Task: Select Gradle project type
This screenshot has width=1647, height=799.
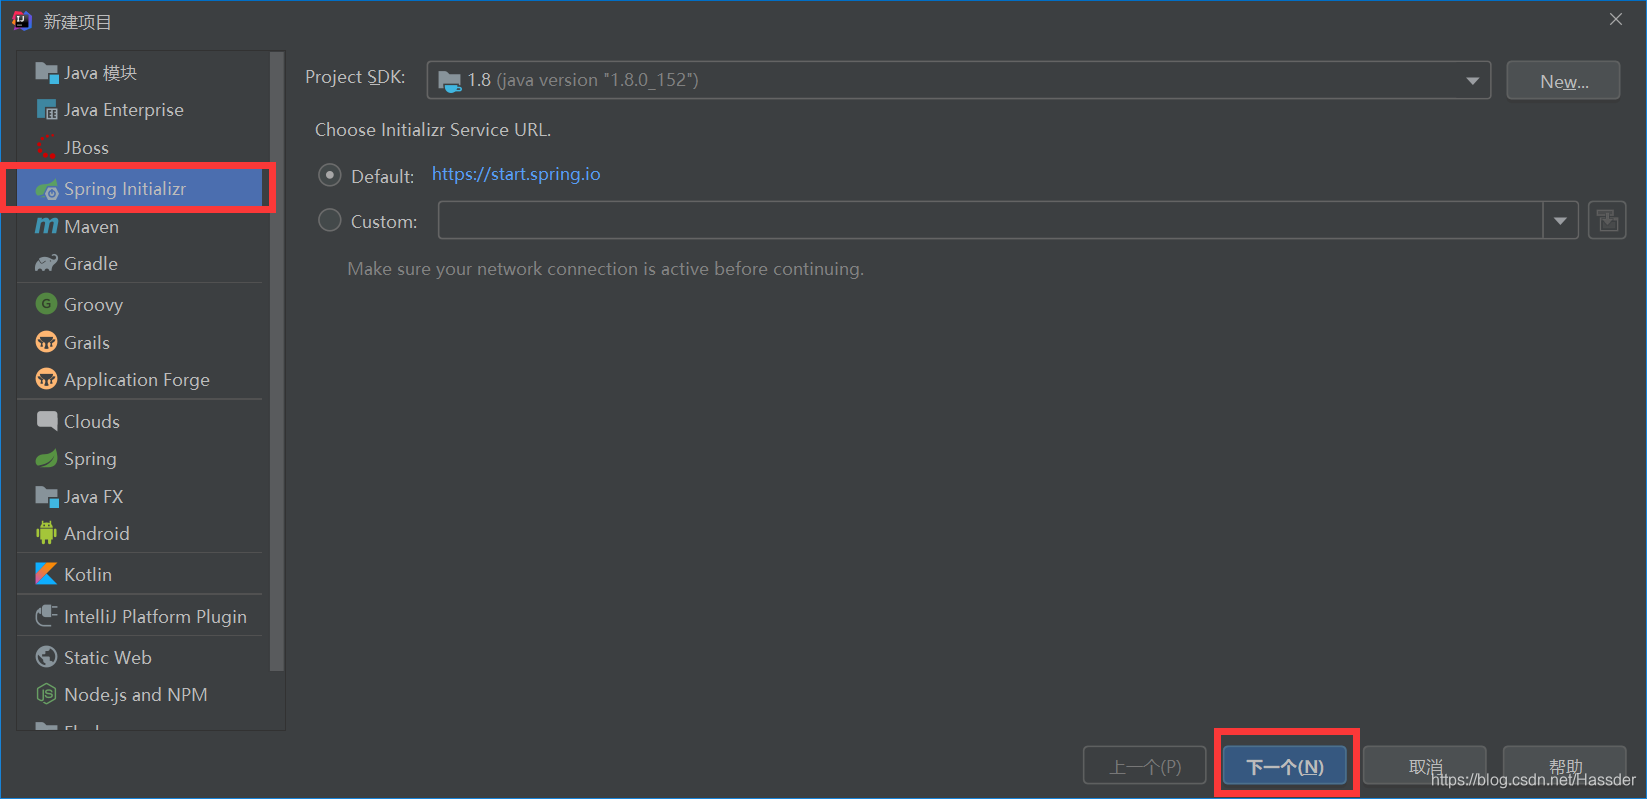Action: [x=140, y=263]
